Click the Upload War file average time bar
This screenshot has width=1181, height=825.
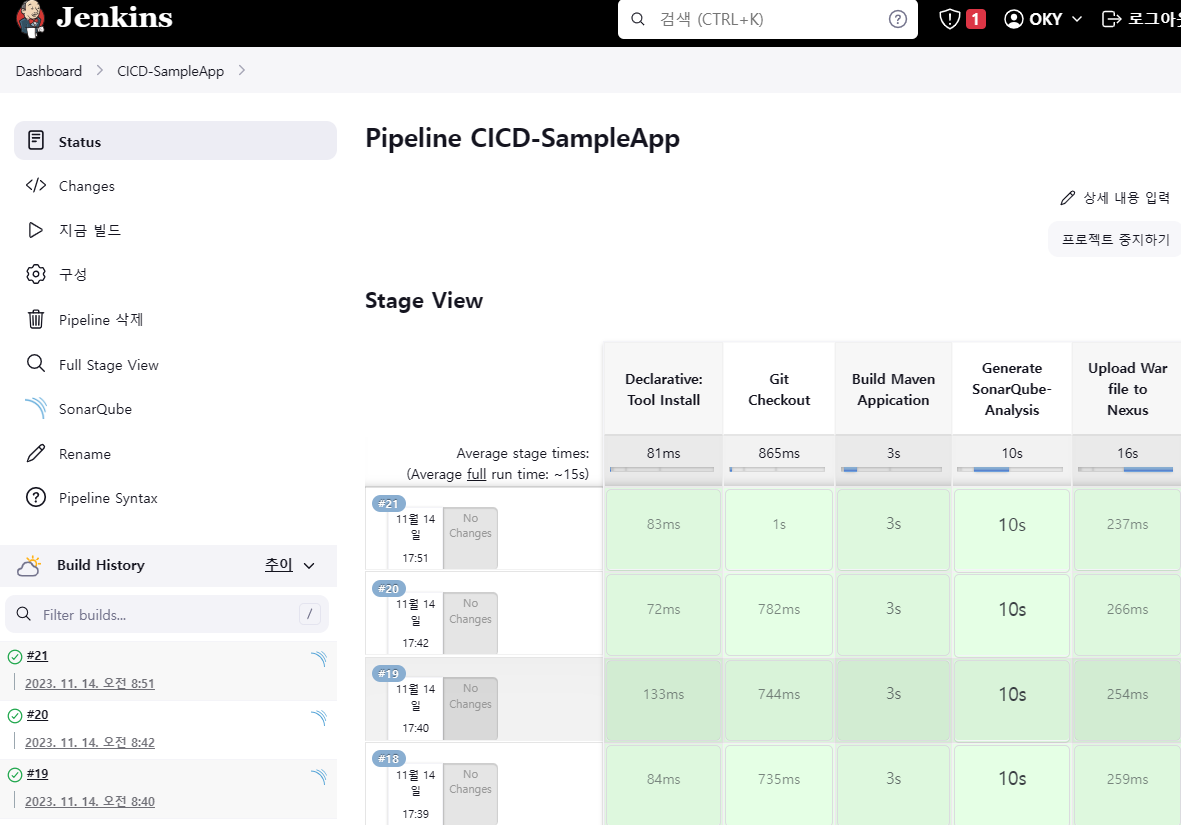1125,469
